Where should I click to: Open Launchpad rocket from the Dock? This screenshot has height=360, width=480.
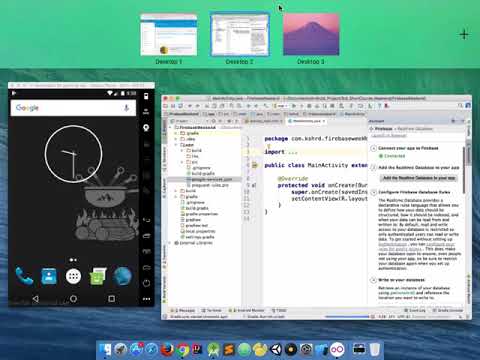click(x=121, y=349)
